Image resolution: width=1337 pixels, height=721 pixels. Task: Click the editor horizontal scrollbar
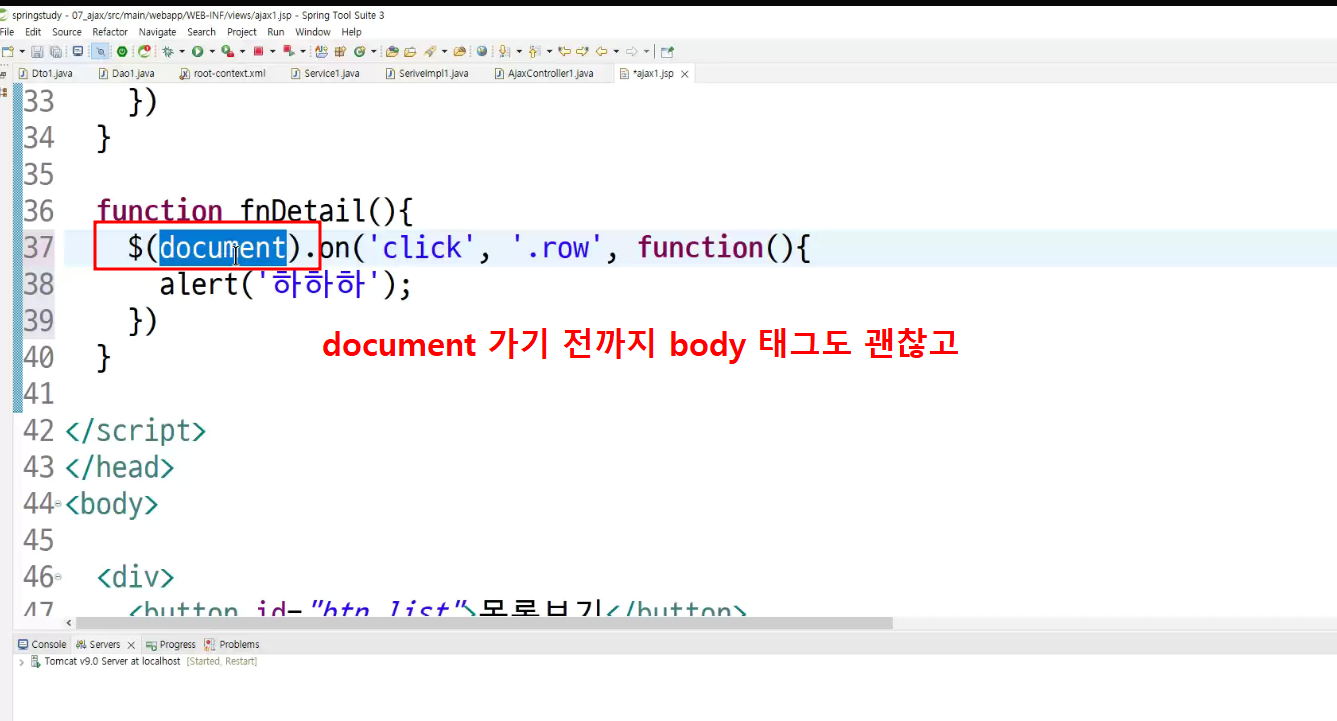(484, 622)
